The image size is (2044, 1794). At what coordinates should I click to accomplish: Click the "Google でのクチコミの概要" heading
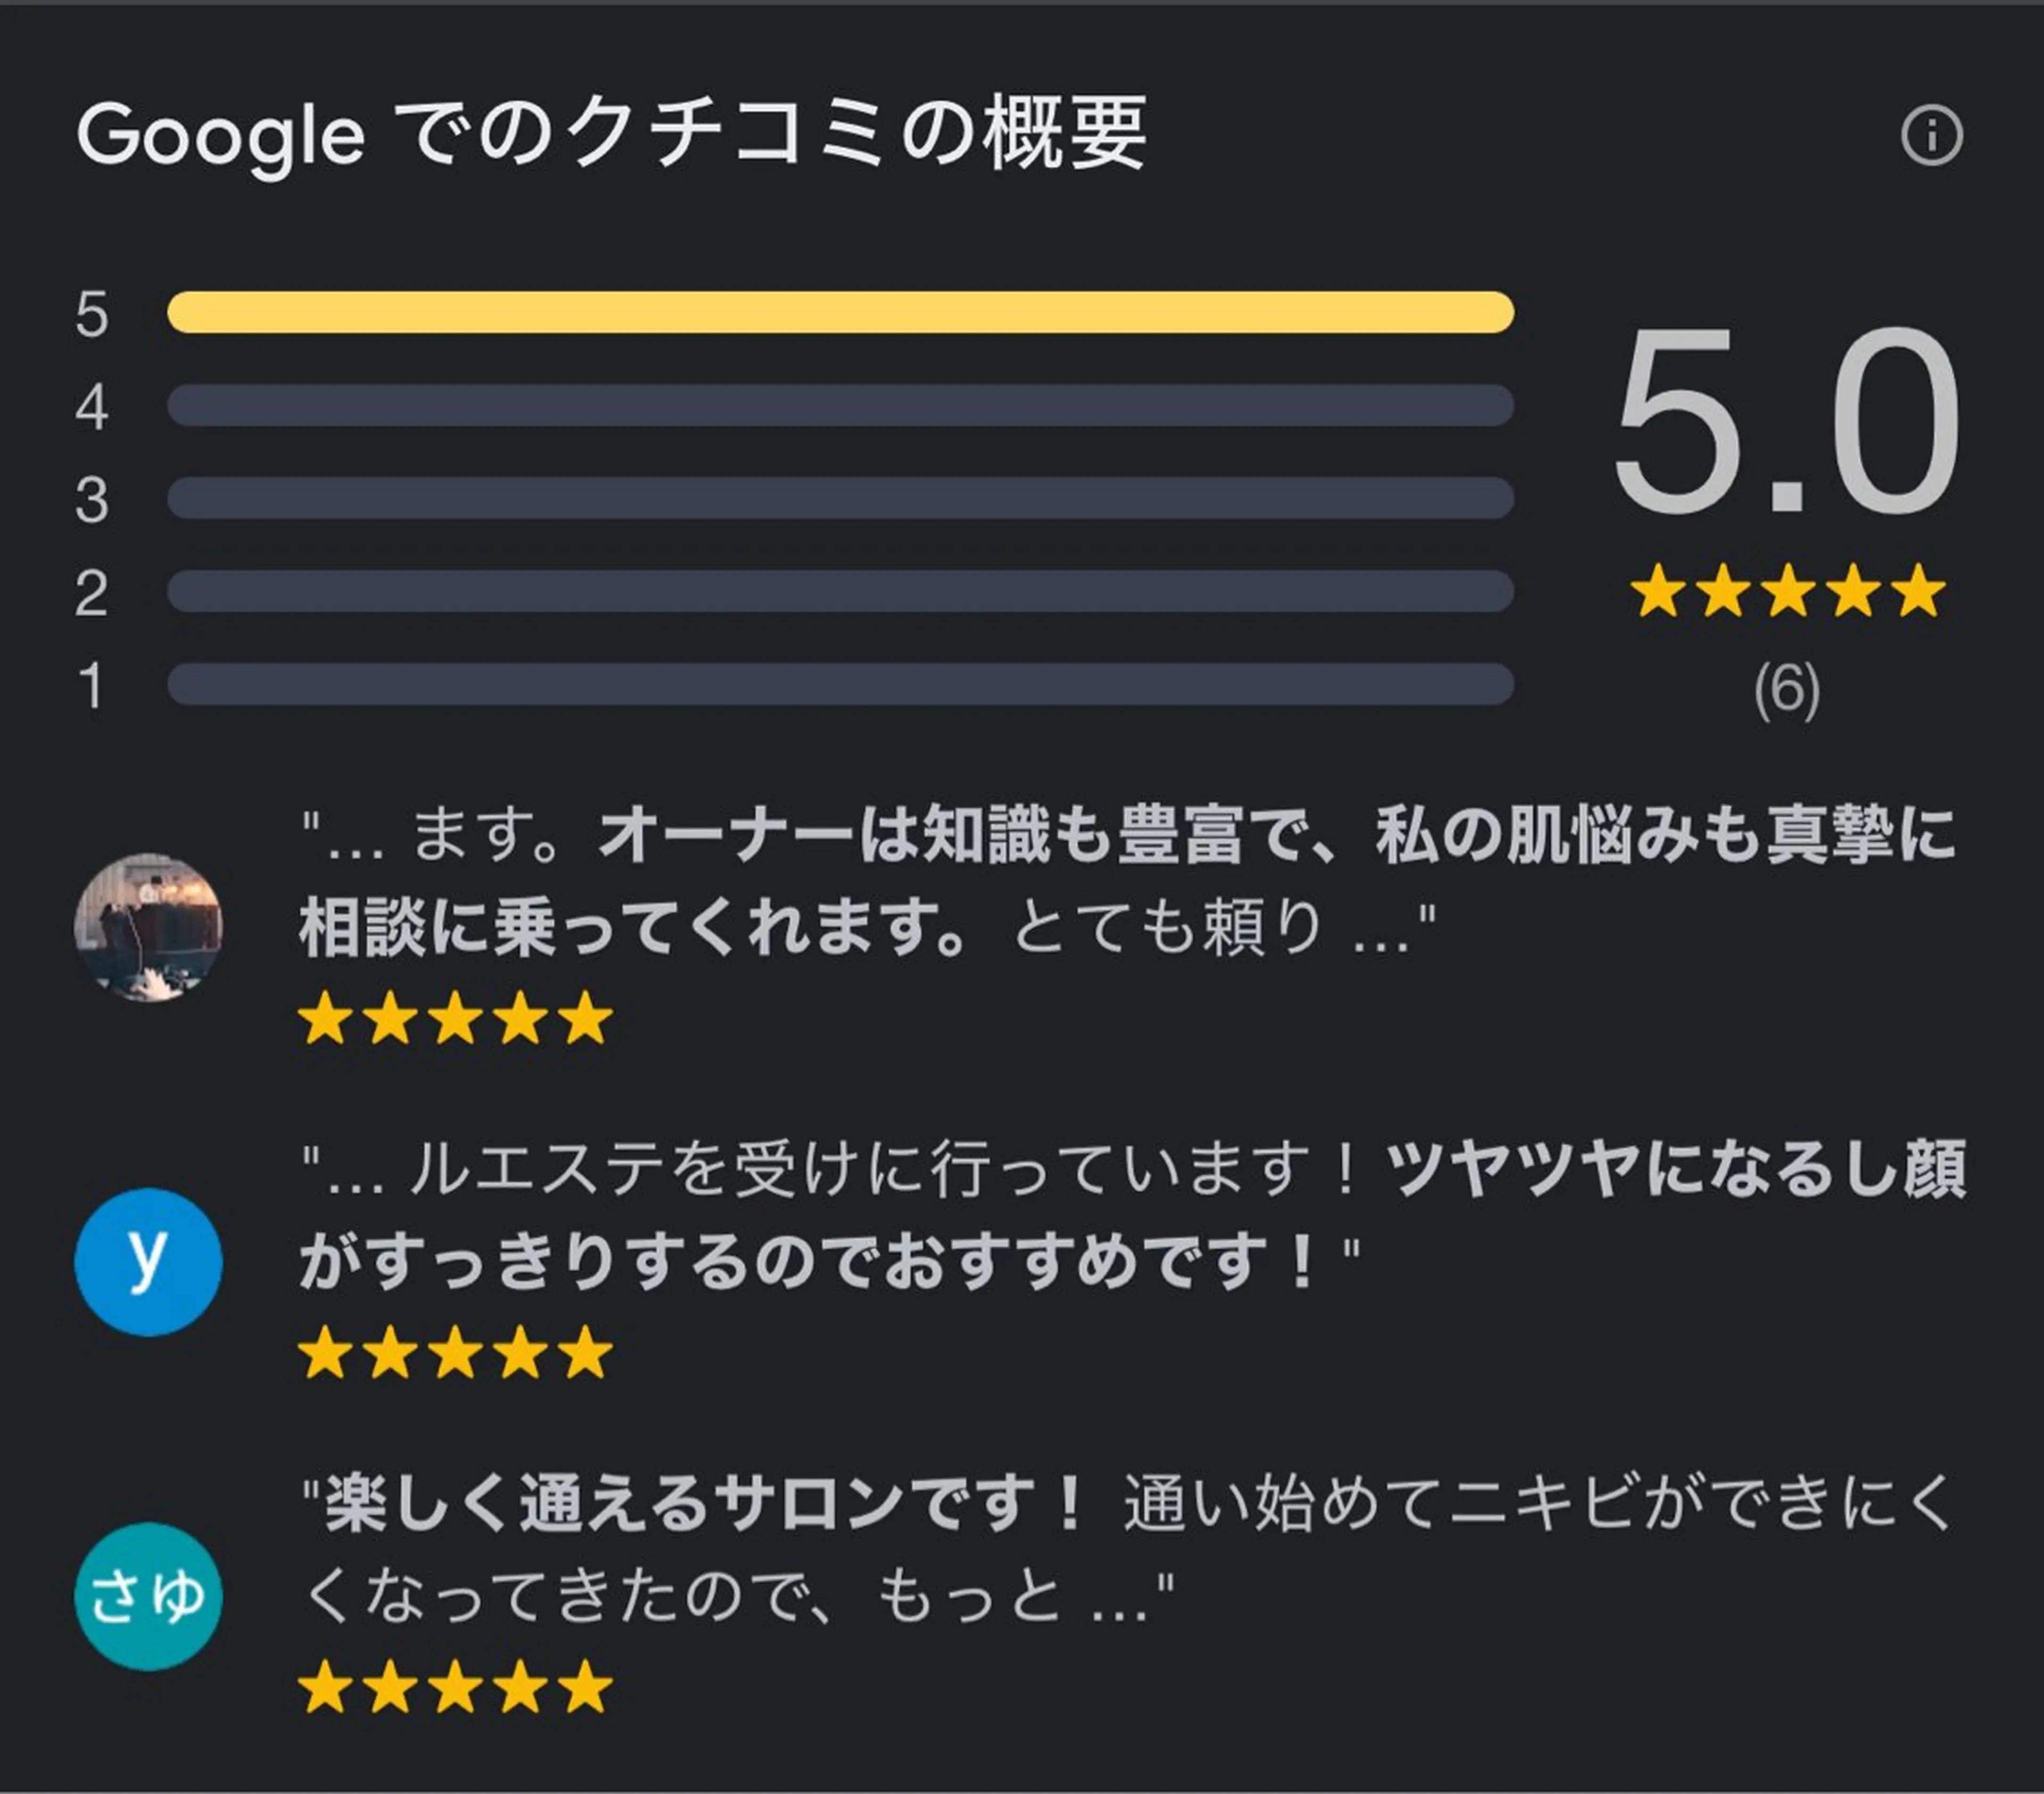612,135
